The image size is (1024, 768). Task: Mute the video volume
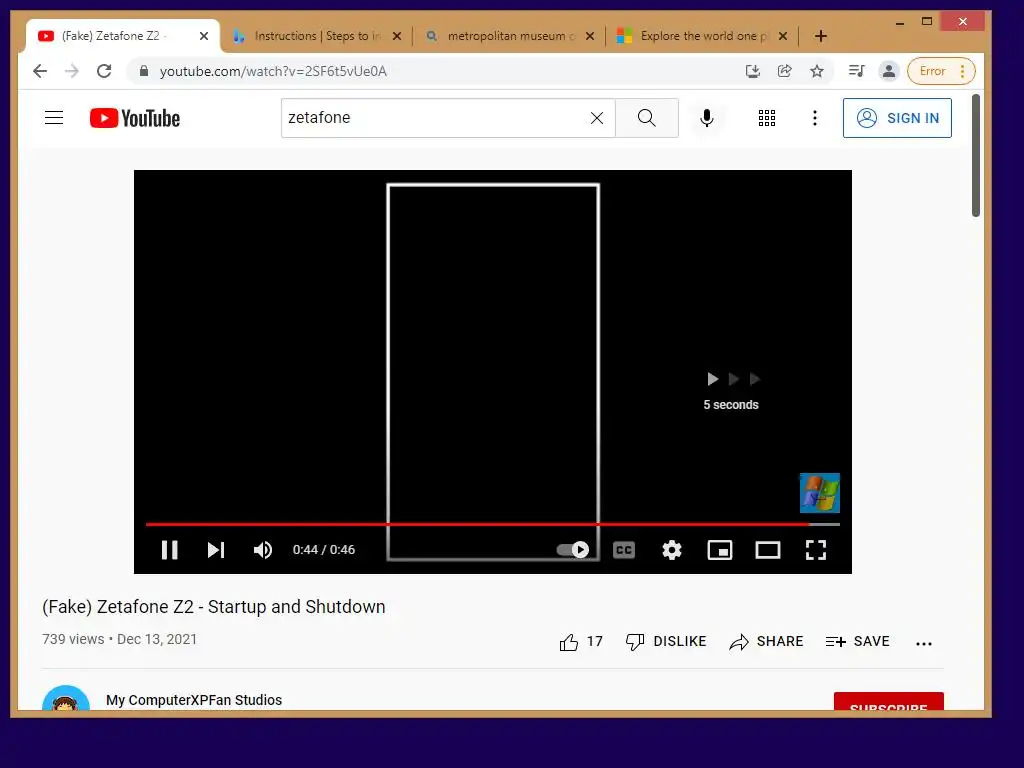click(x=263, y=550)
